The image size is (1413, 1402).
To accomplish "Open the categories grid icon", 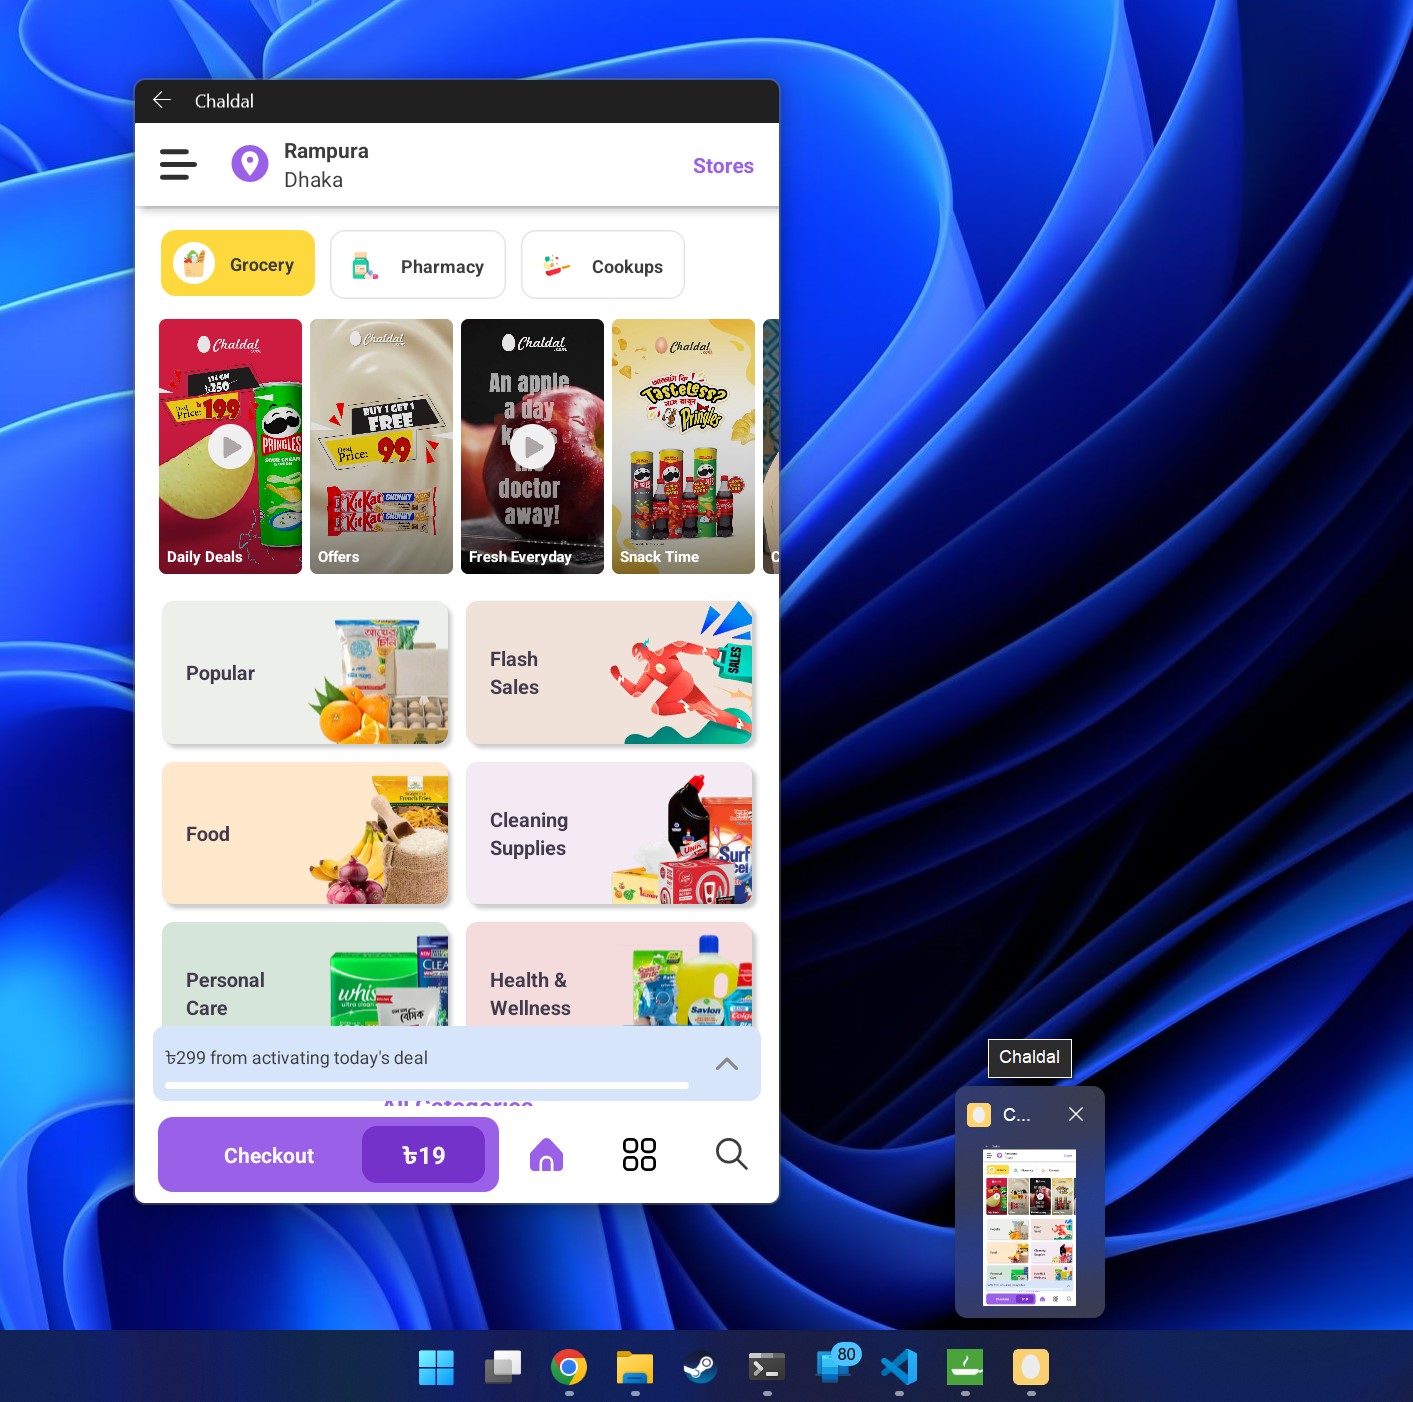I will pyautogui.click(x=639, y=1154).
